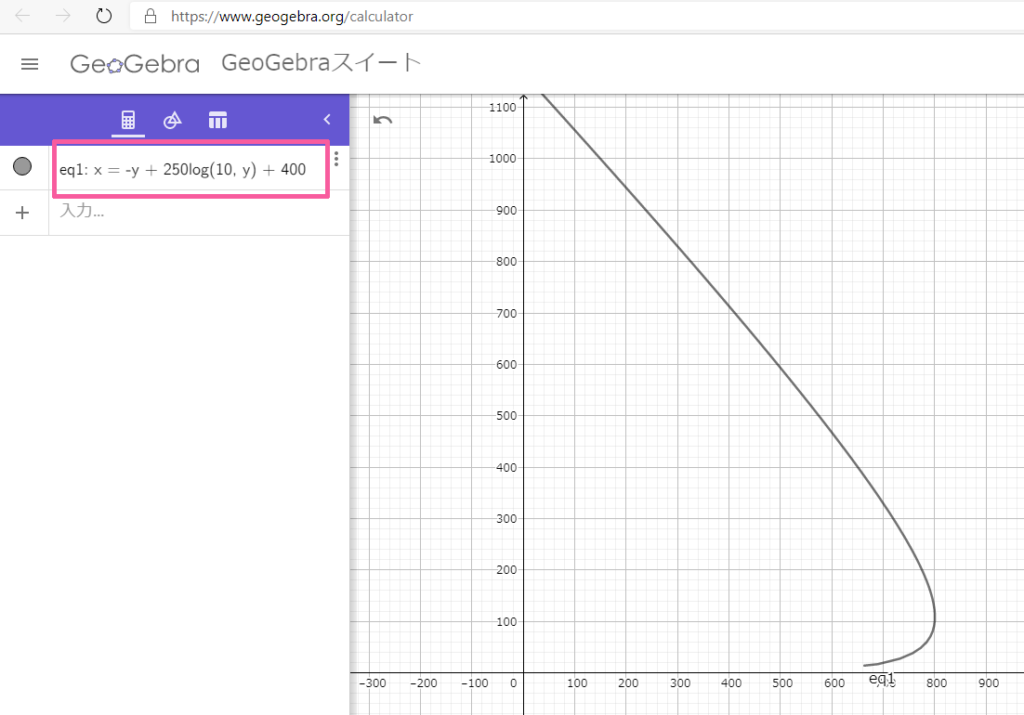This screenshot has width=1024, height=715.
Task: Click the y-axis label 500
Action: [x=506, y=415]
